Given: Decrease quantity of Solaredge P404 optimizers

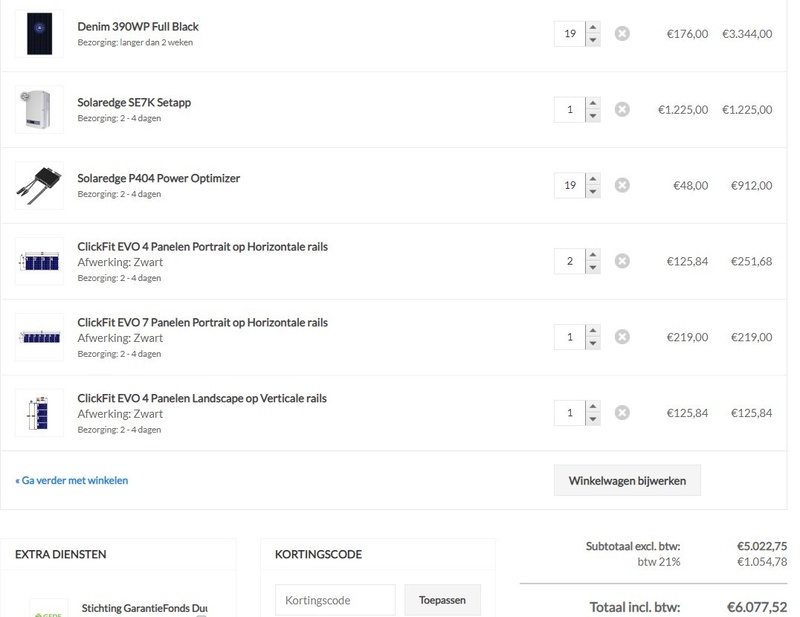Looking at the screenshot, I should coord(593,192).
